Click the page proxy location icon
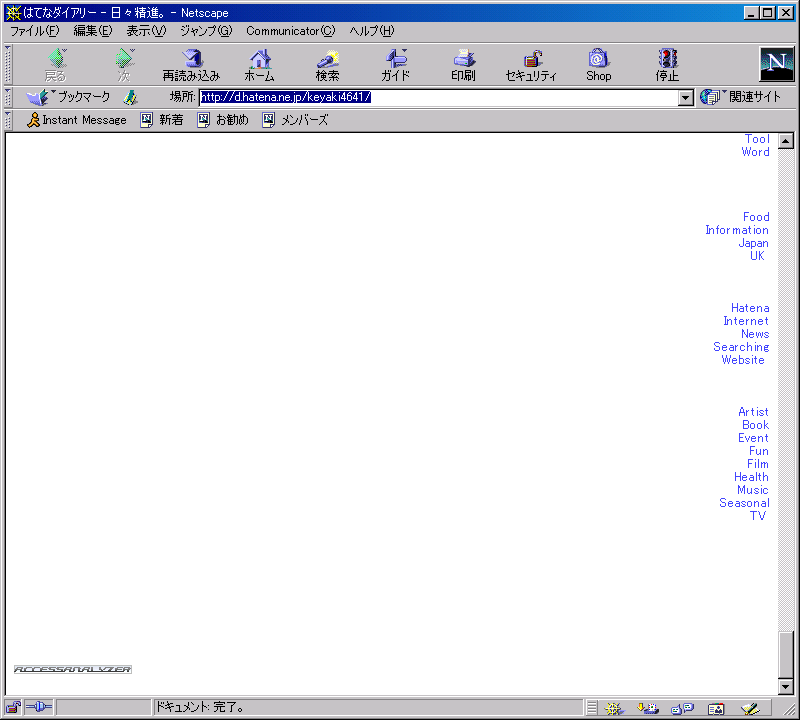 pyautogui.click(x=131, y=97)
